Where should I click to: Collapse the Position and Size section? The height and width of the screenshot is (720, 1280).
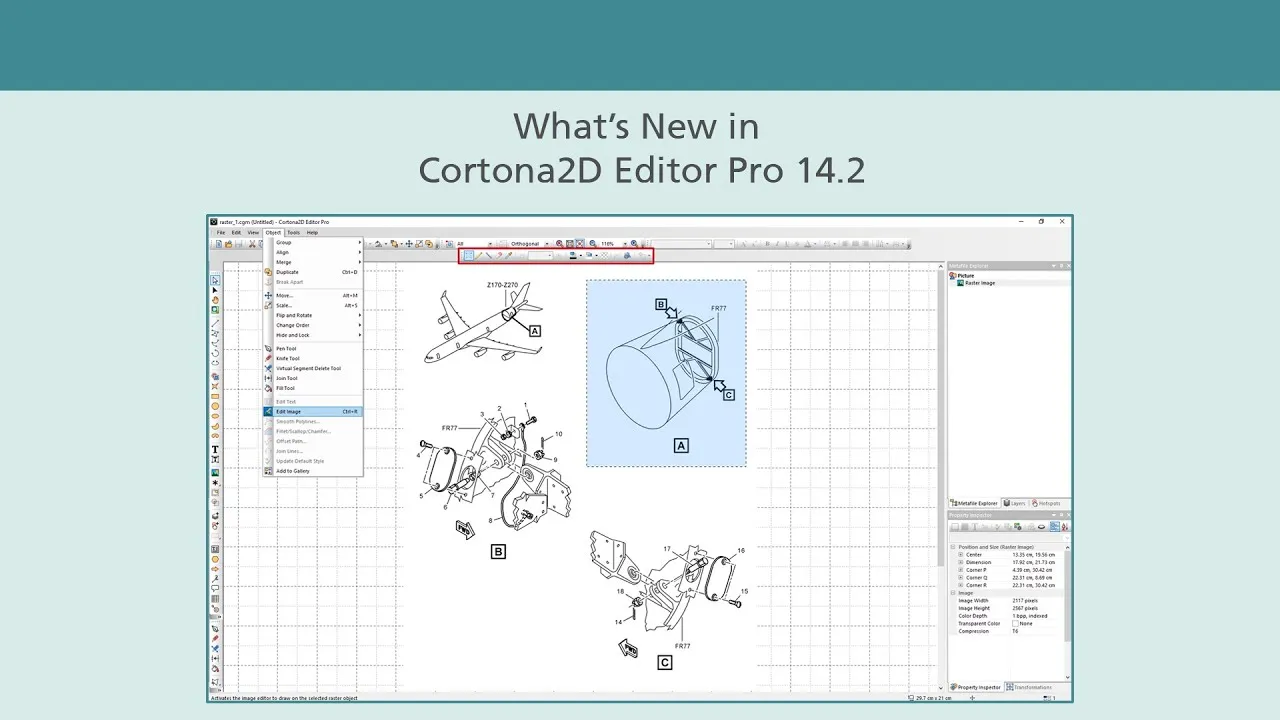click(x=953, y=547)
